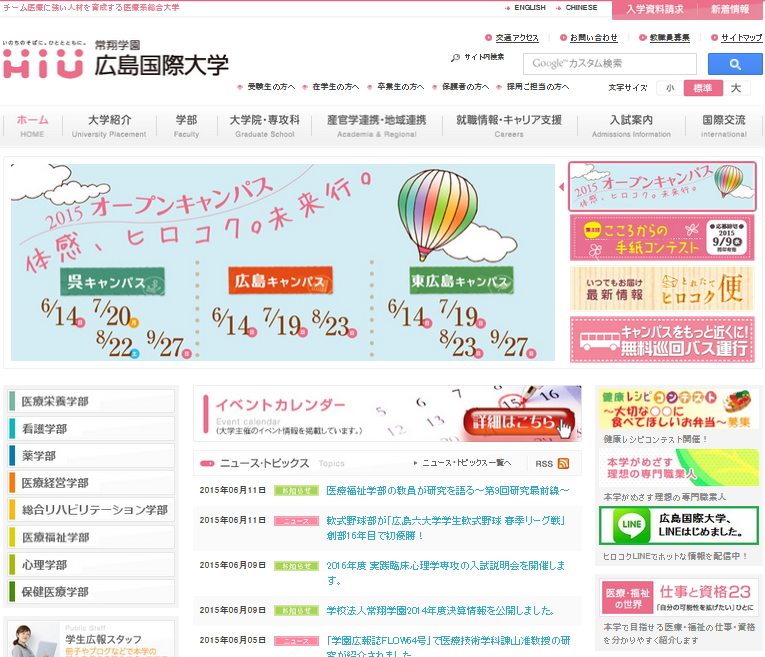The width and height of the screenshot is (765, 657).
Task: Select the green 医療栄養学部 colored sidebar item
Action: (90, 402)
